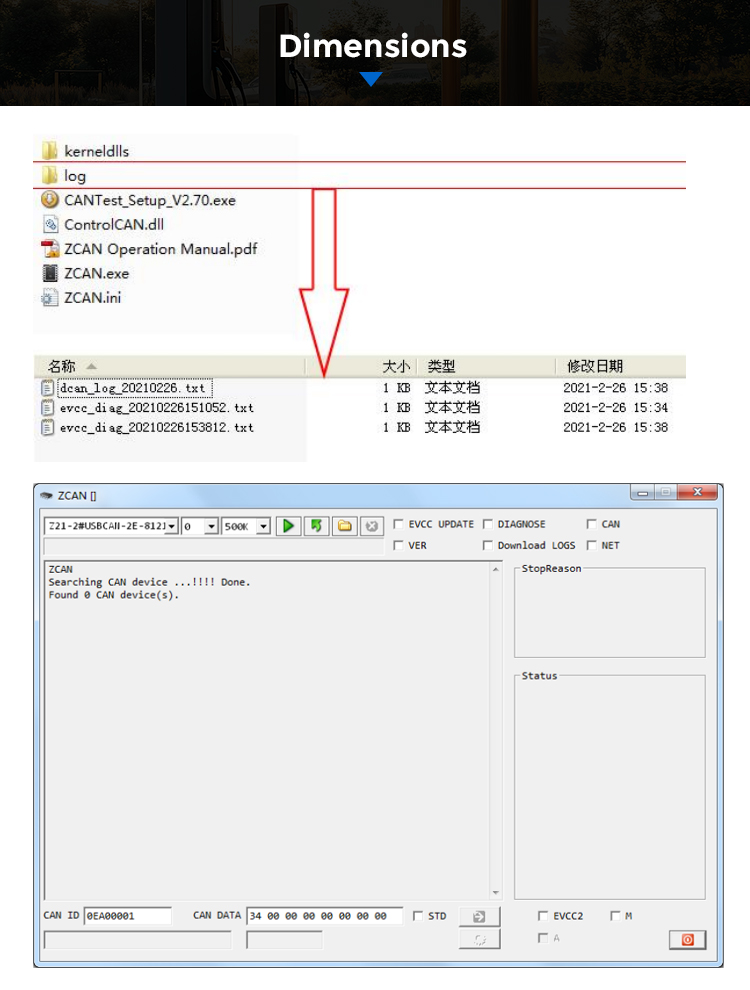The image size is (750, 990).
Task: Click the log scrollbar down arrow
Action: tap(496, 892)
